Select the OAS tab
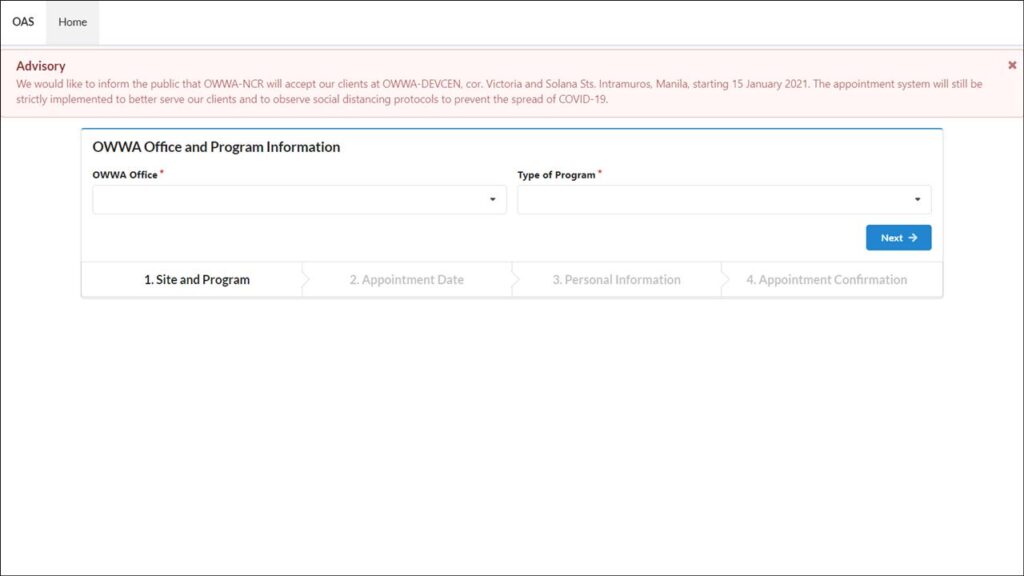Image resolution: width=1024 pixels, height=576 pixels. pyautogui.click(x=22, y=21)
